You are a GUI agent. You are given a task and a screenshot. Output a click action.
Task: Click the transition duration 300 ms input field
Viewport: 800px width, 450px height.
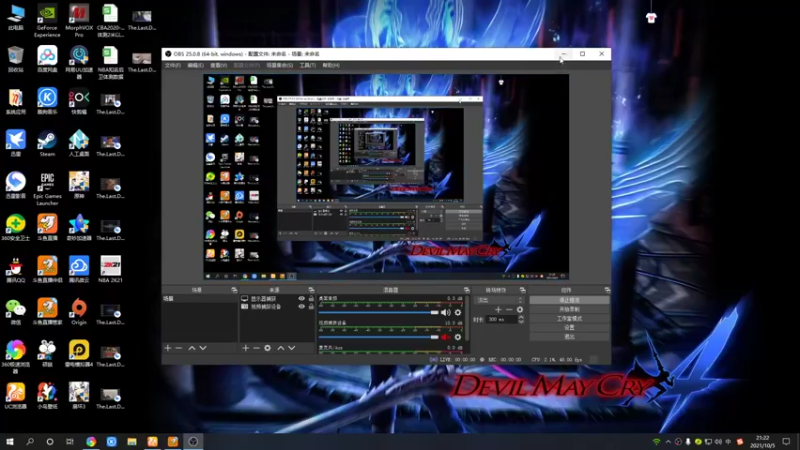pos(502,319)
